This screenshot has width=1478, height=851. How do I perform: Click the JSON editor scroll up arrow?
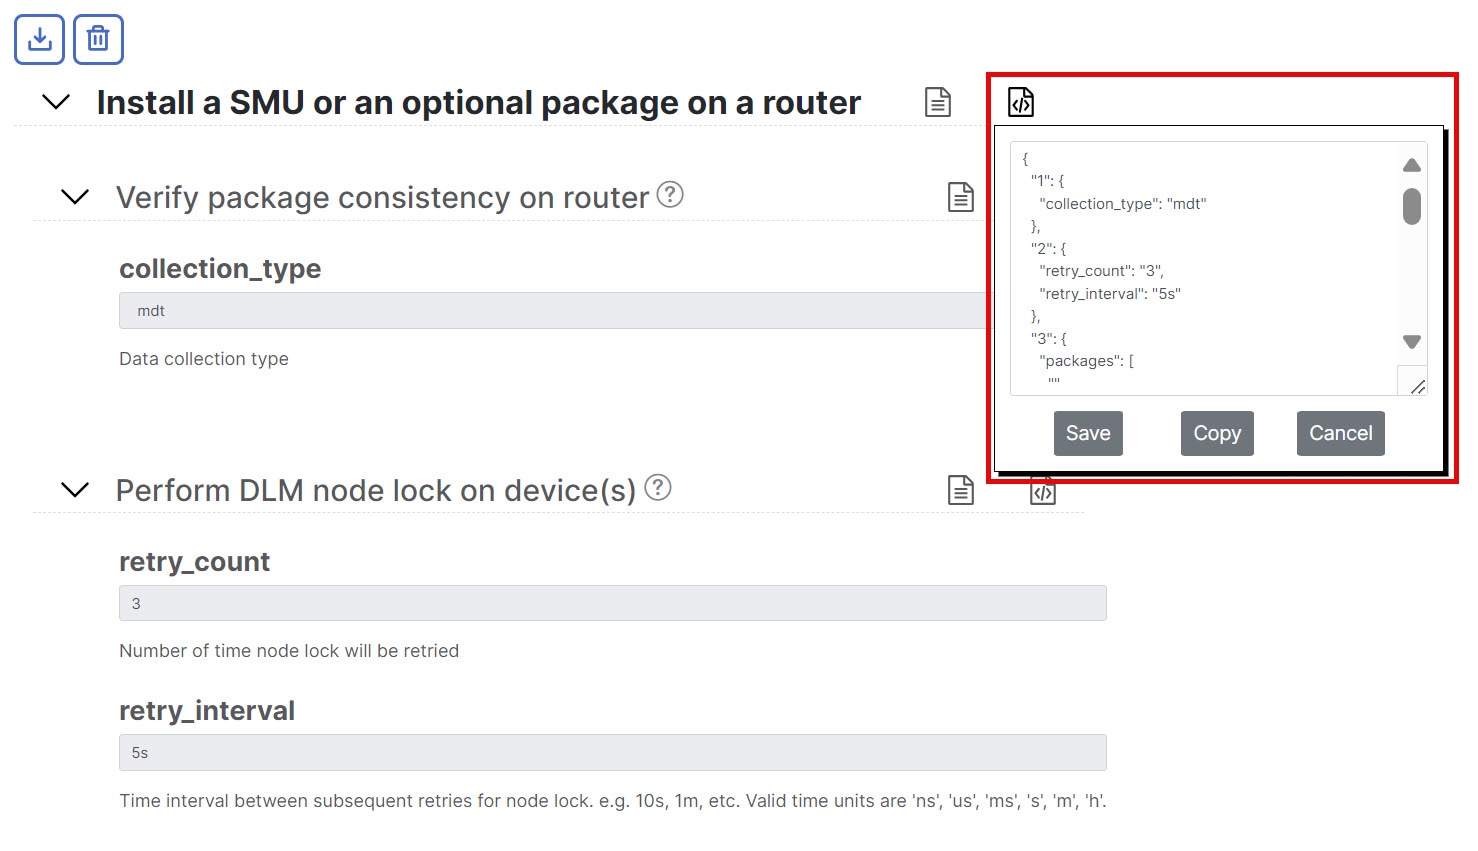(1412, 165)
